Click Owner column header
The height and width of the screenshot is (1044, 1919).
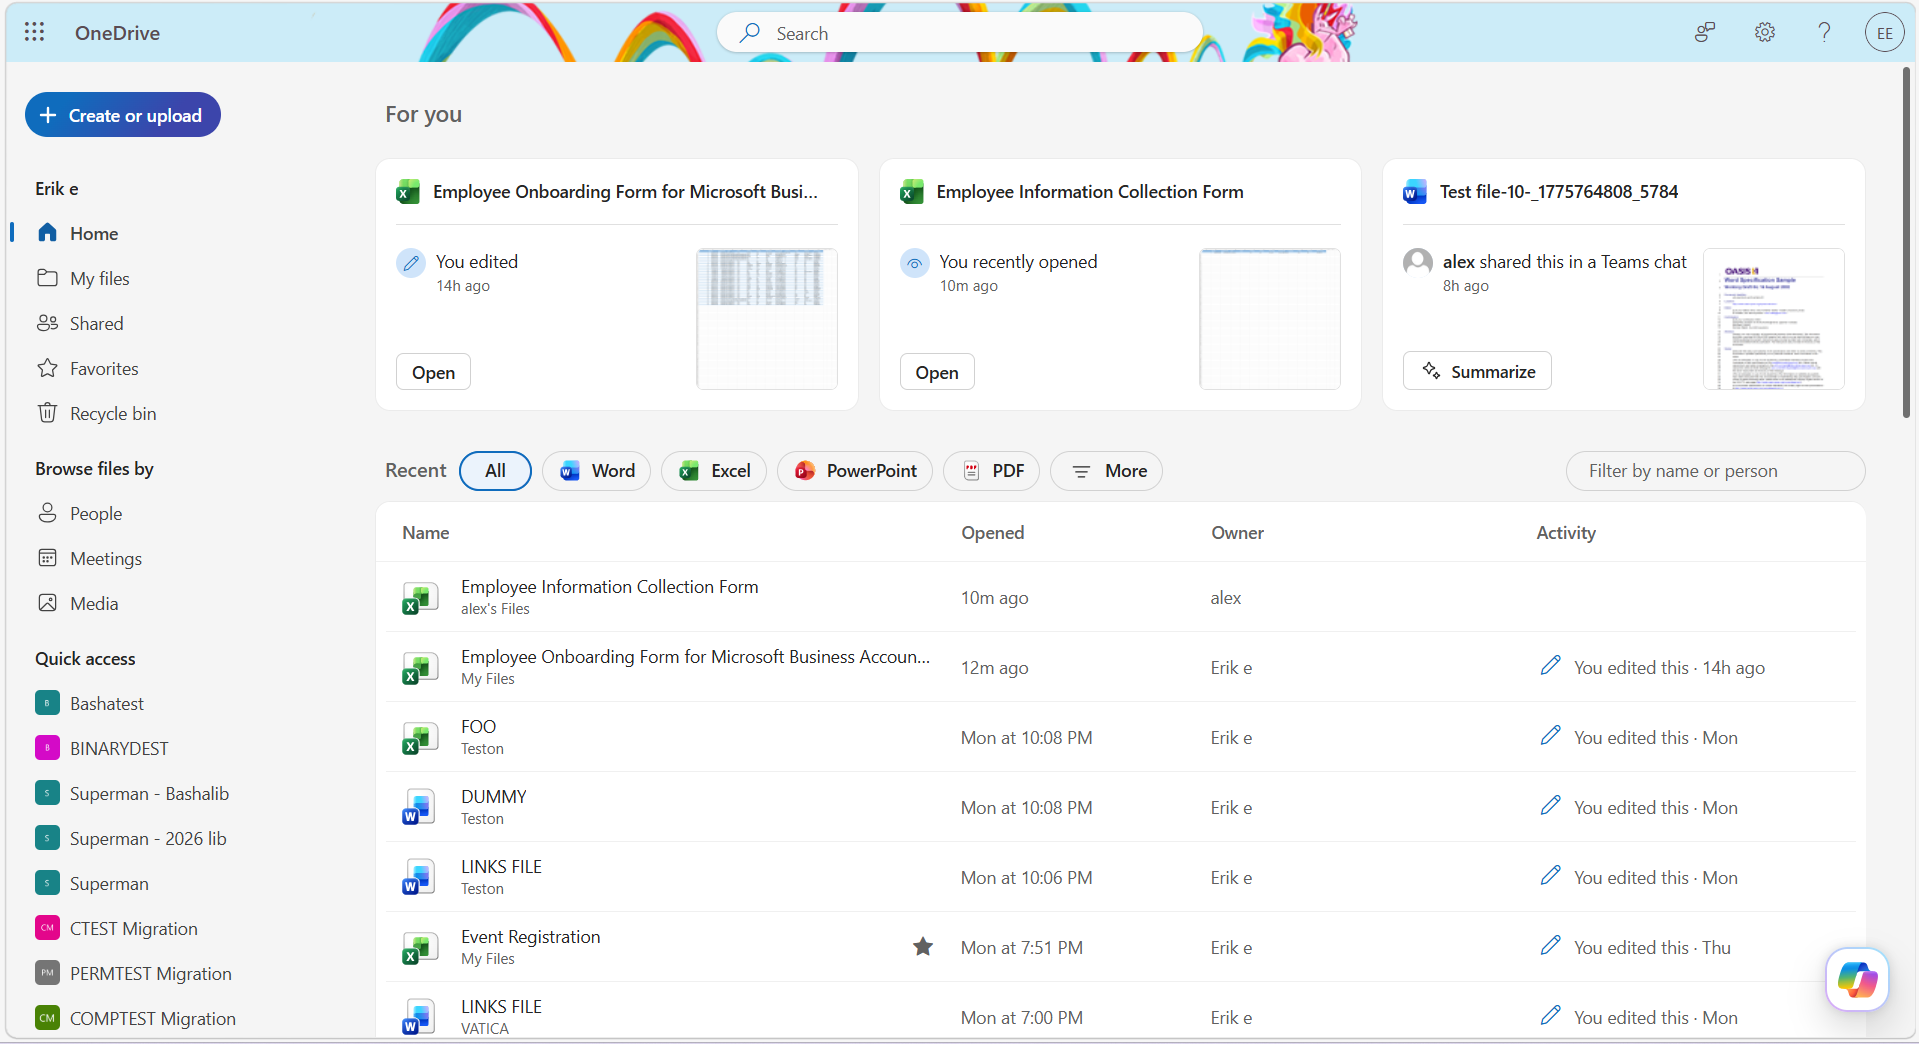(1237, 533)
